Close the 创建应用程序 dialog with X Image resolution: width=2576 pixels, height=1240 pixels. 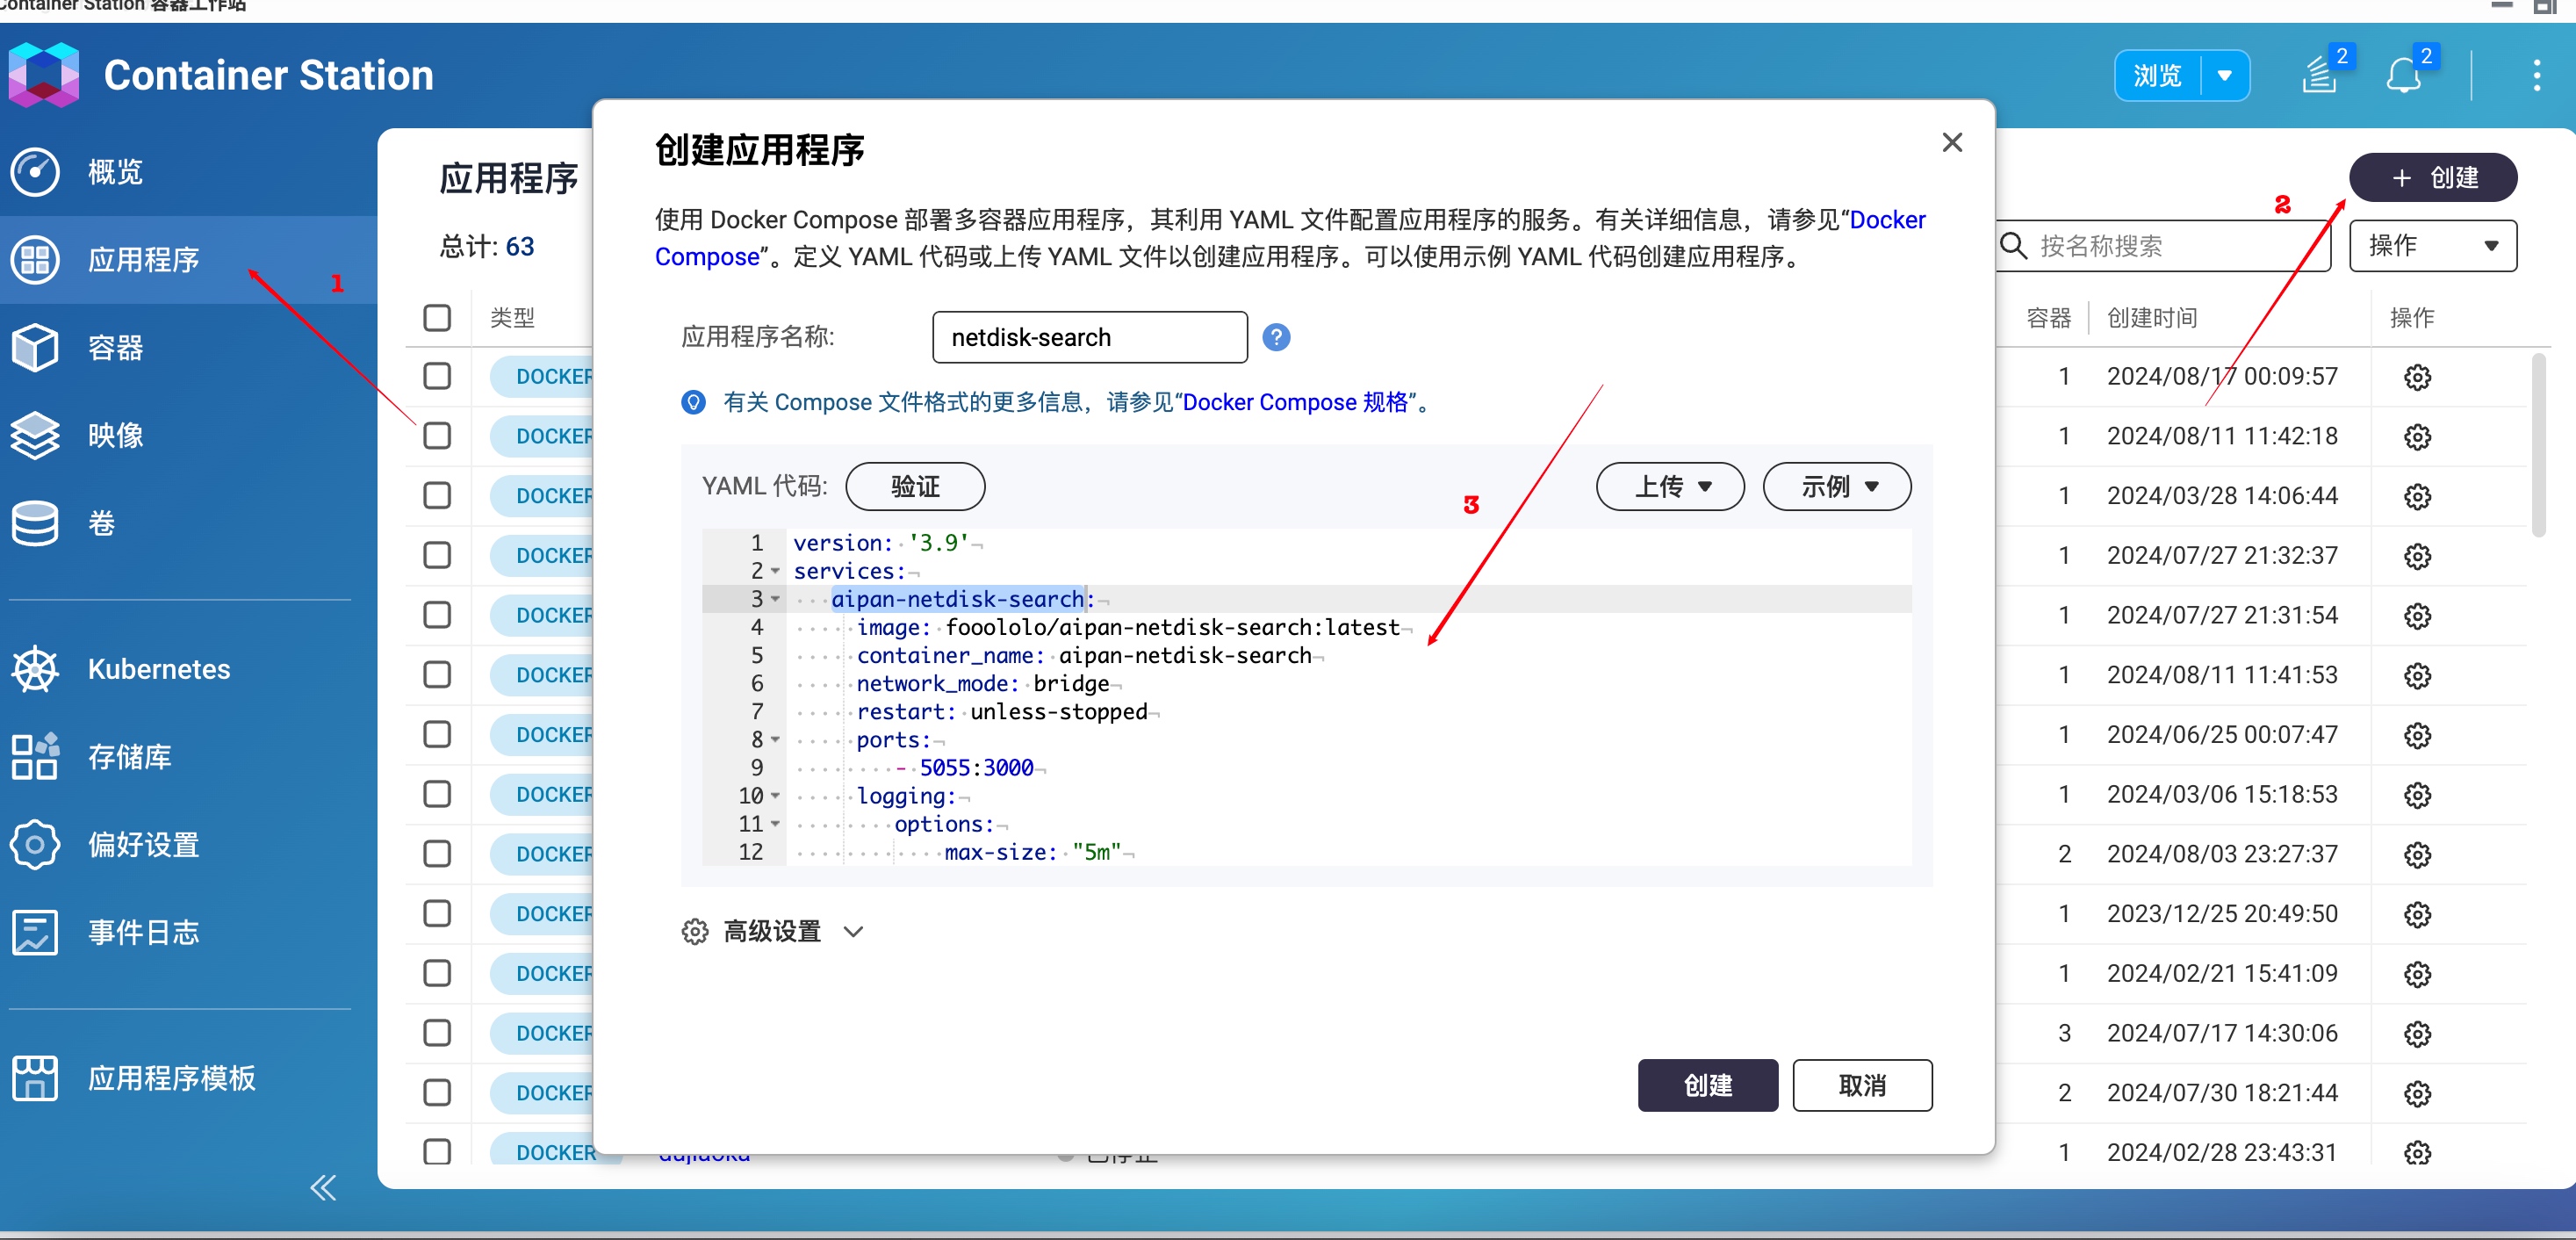1952,142
